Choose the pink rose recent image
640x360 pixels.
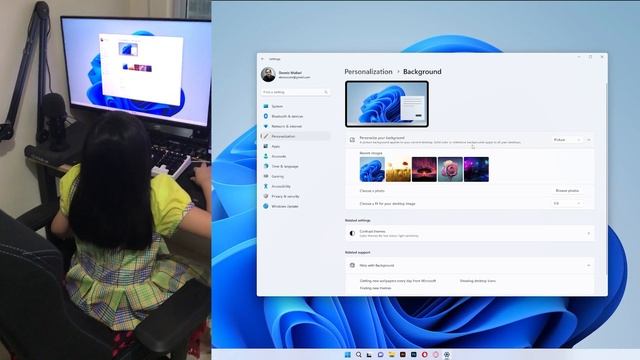point(450,169)
